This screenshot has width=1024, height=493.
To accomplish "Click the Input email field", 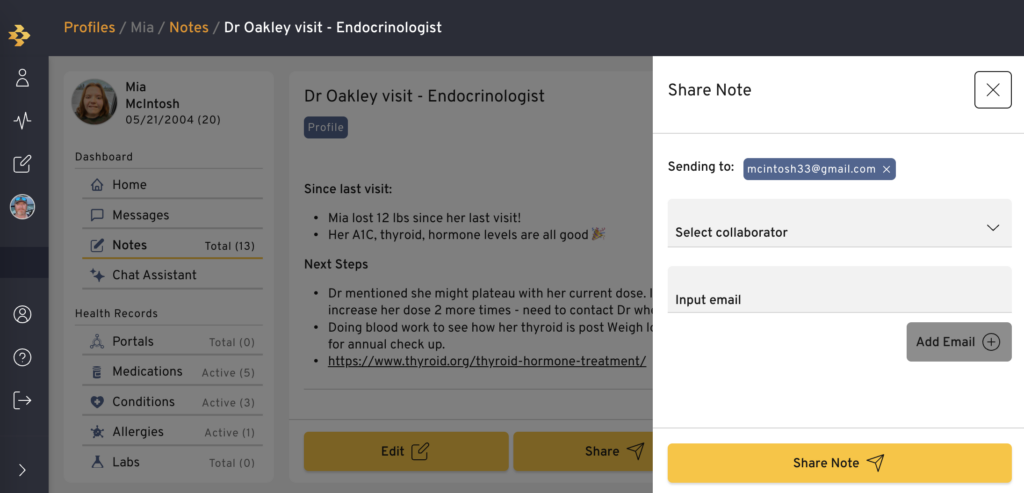I will pyautogui.click(x=839, y=289).
